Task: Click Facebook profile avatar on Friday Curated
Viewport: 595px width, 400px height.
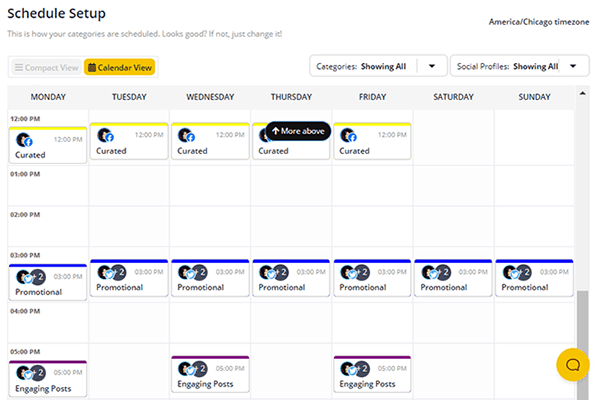Action: tap(349, 135)
